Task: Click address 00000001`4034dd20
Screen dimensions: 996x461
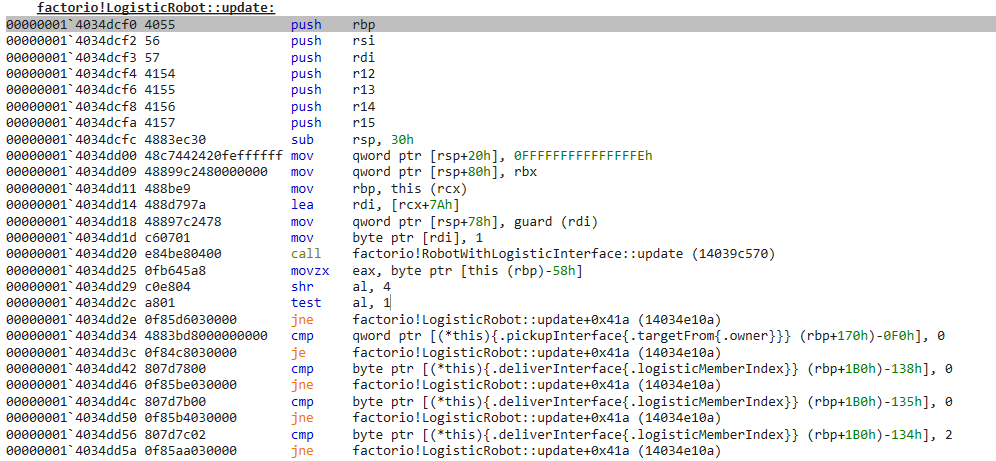Action: [x=71, y=254]
